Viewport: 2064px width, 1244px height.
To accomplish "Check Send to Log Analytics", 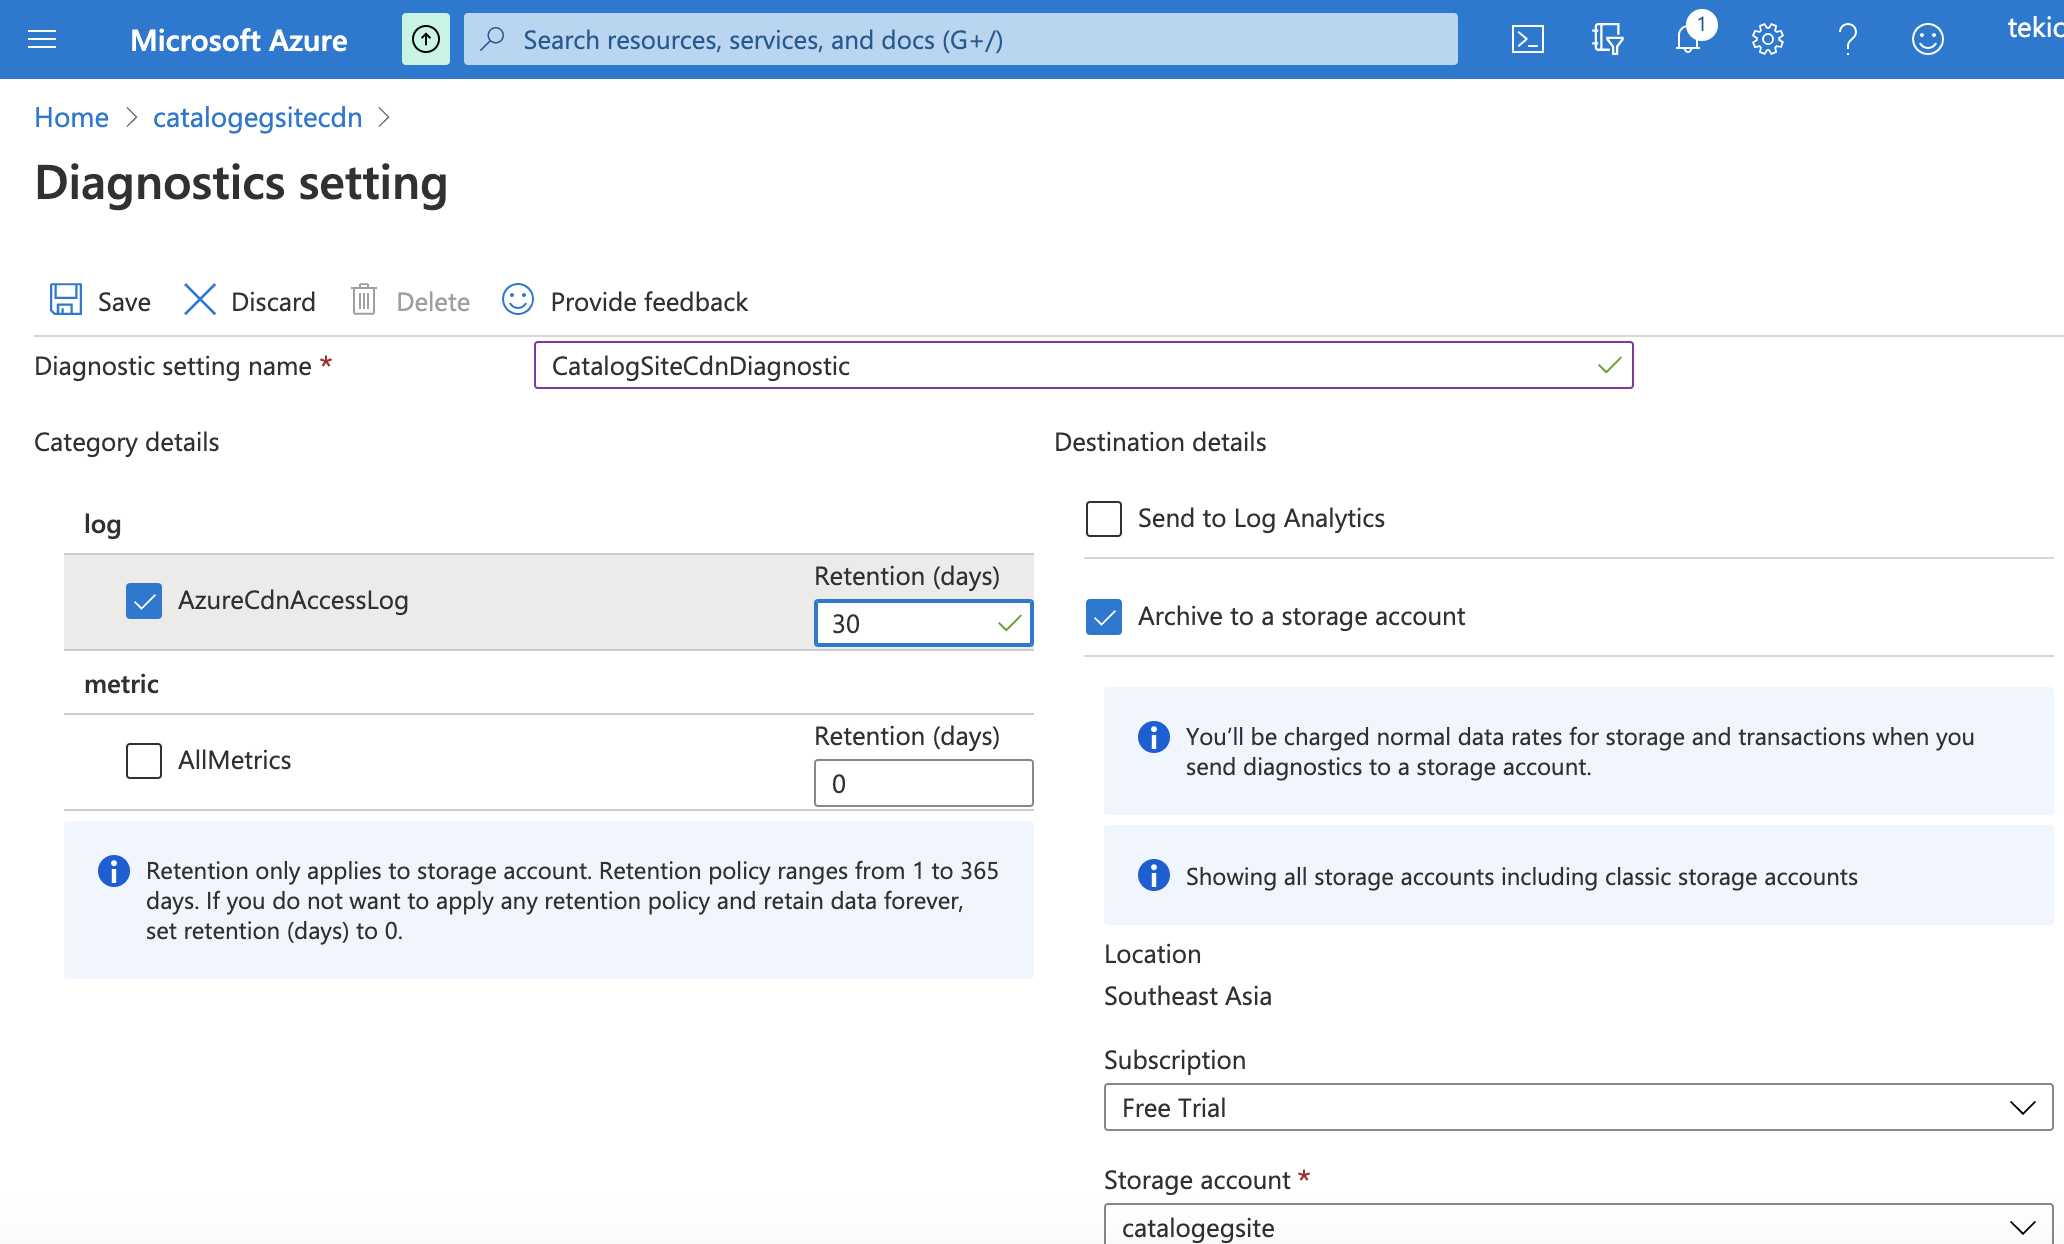I will pos(1104,519).
